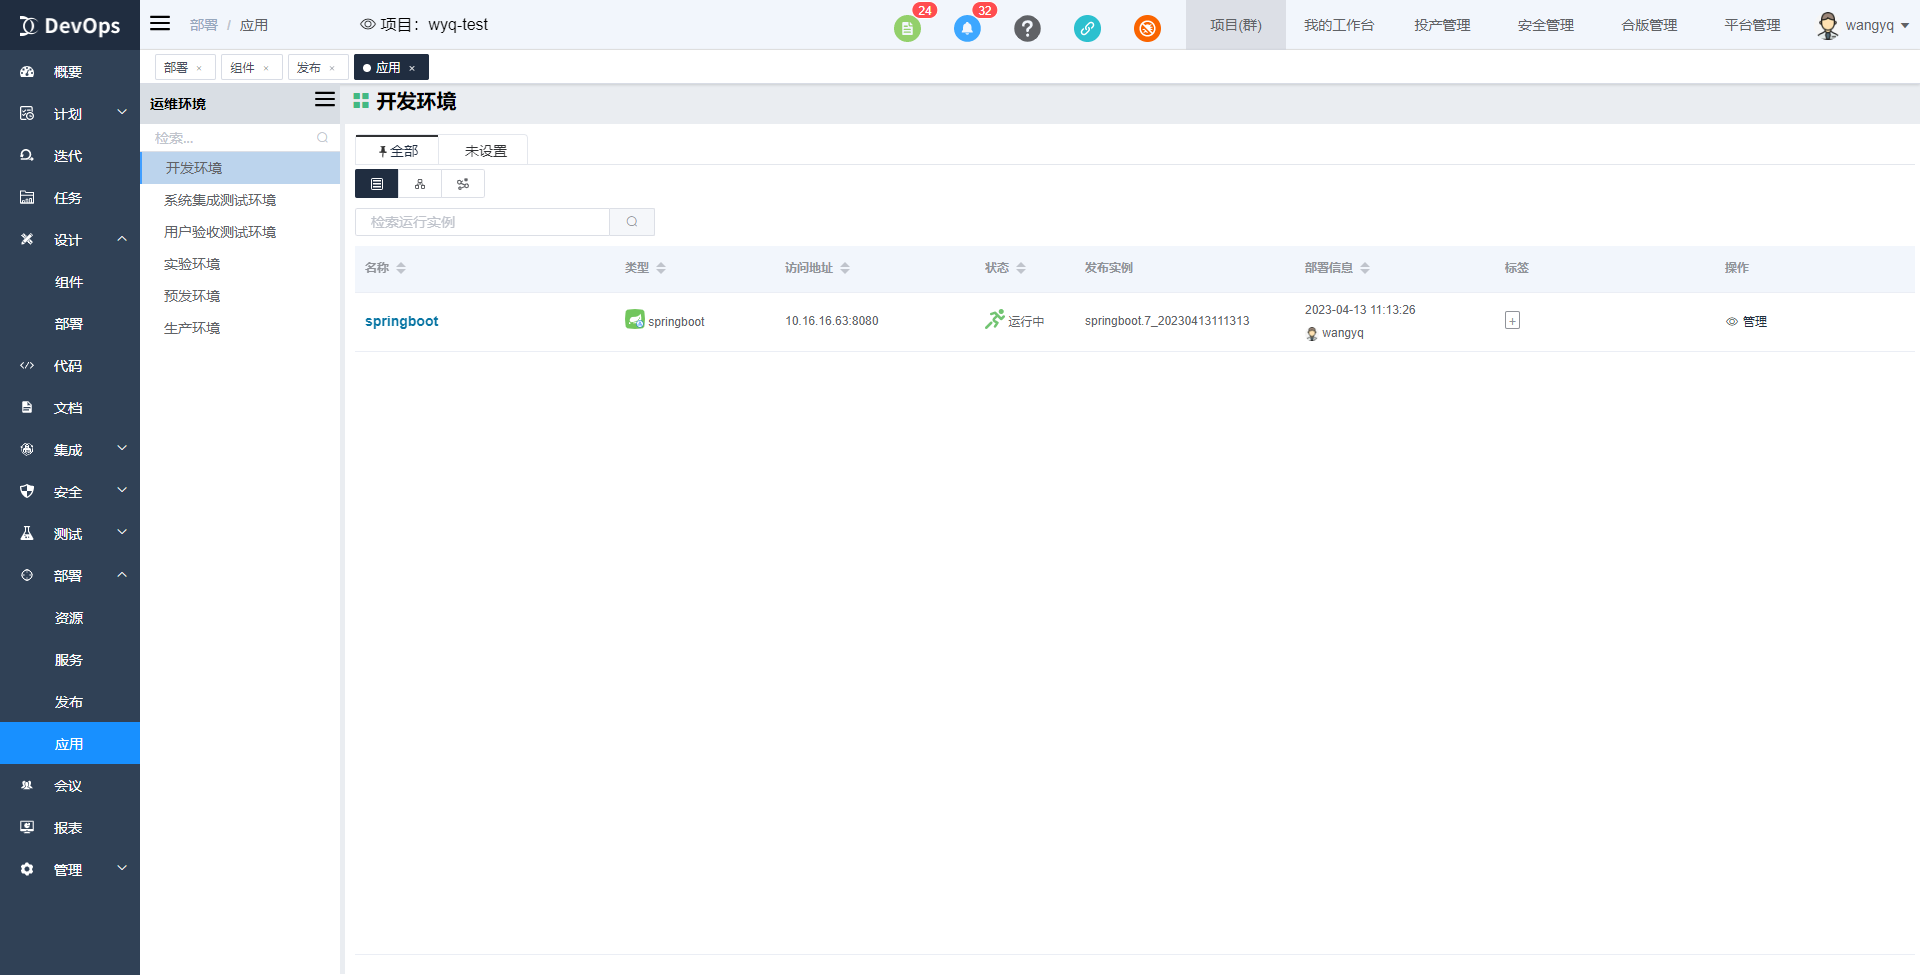1920x975 pixels.
Task: Click the eye icon before 项目：wyq-test
Action: click(366, 24)
